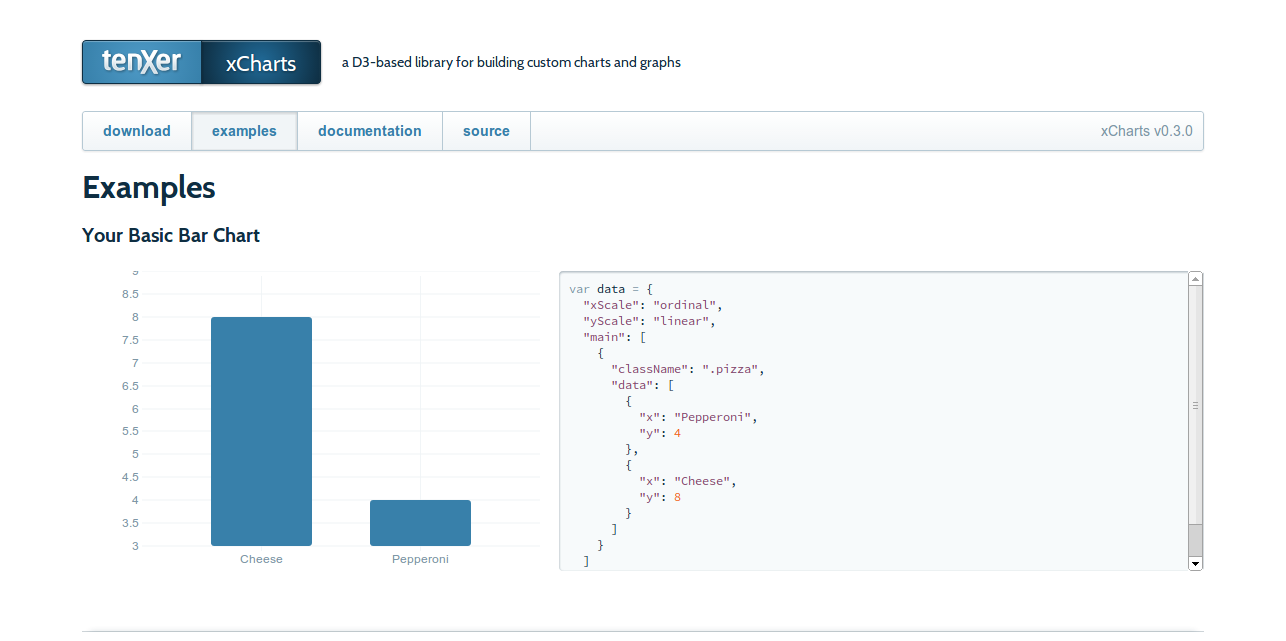The height and width of the screenshot is (641, 1286).
Task: Click the "main": [ code line
Action: (615, 337)
